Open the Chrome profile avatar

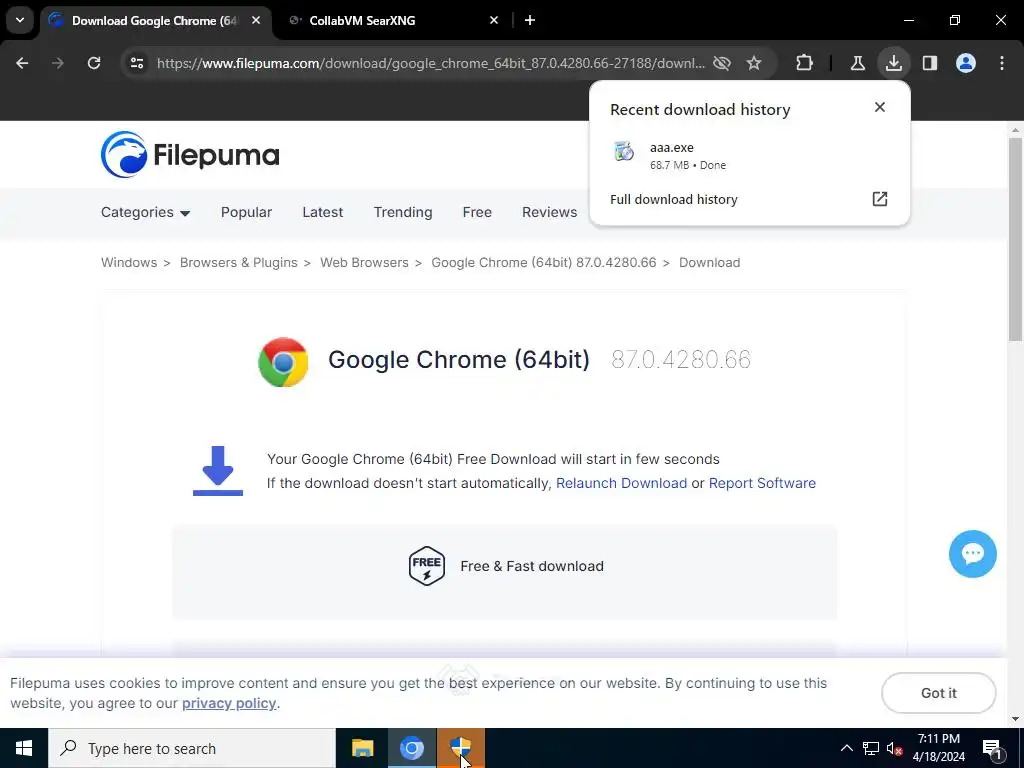966,63
